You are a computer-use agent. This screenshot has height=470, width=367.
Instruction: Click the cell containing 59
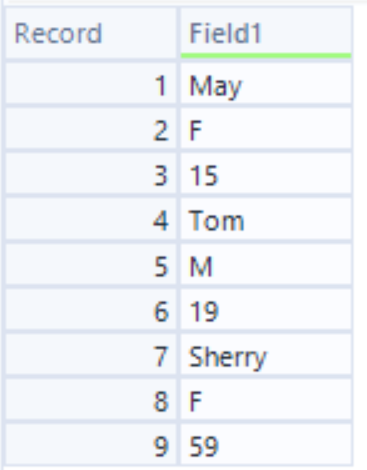point(266,446)
